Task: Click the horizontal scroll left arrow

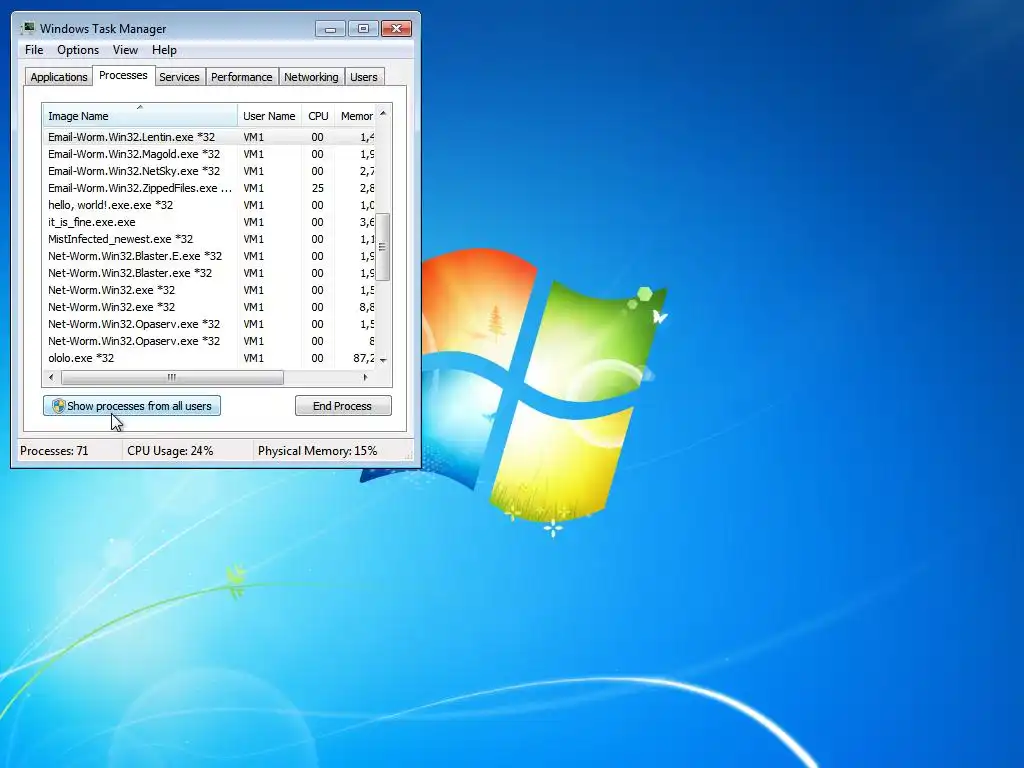Action: click(51, 377)
